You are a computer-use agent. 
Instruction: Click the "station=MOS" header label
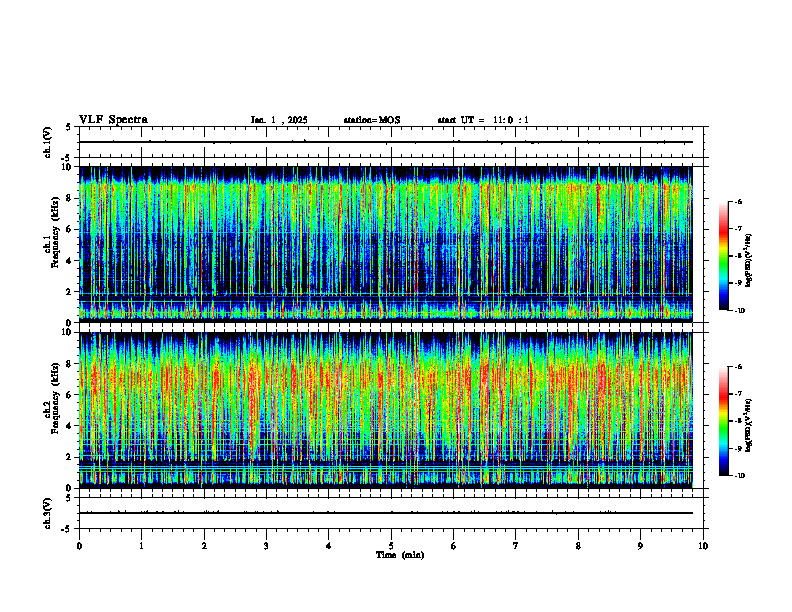[372, 120]
